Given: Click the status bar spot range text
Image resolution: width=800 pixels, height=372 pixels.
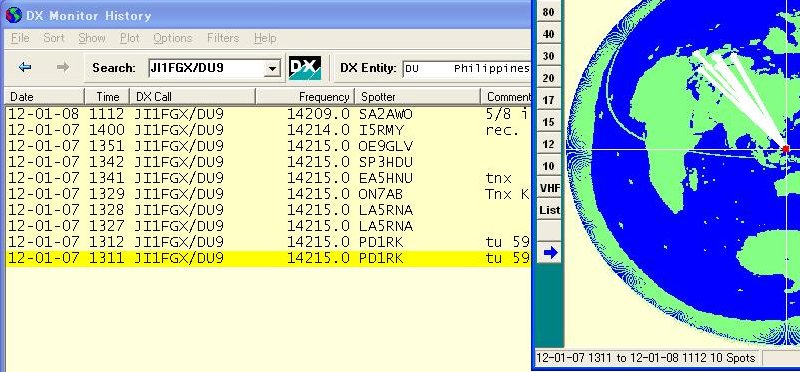Looking at the screenshot, I should (646, 358).
